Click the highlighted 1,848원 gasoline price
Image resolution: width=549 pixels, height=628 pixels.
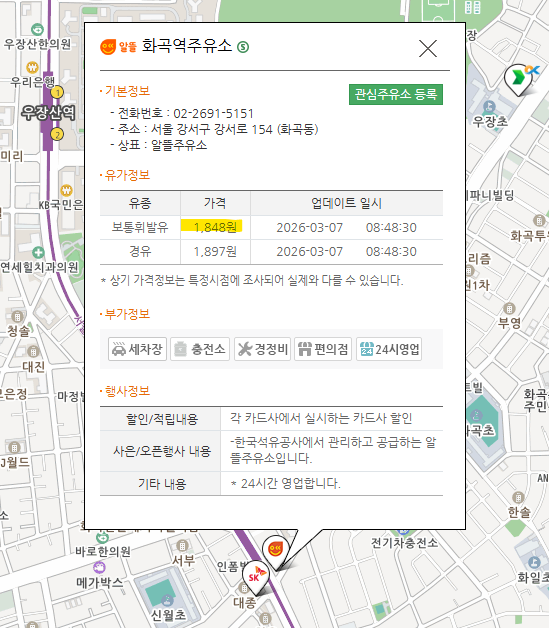(x=215, y=227)
